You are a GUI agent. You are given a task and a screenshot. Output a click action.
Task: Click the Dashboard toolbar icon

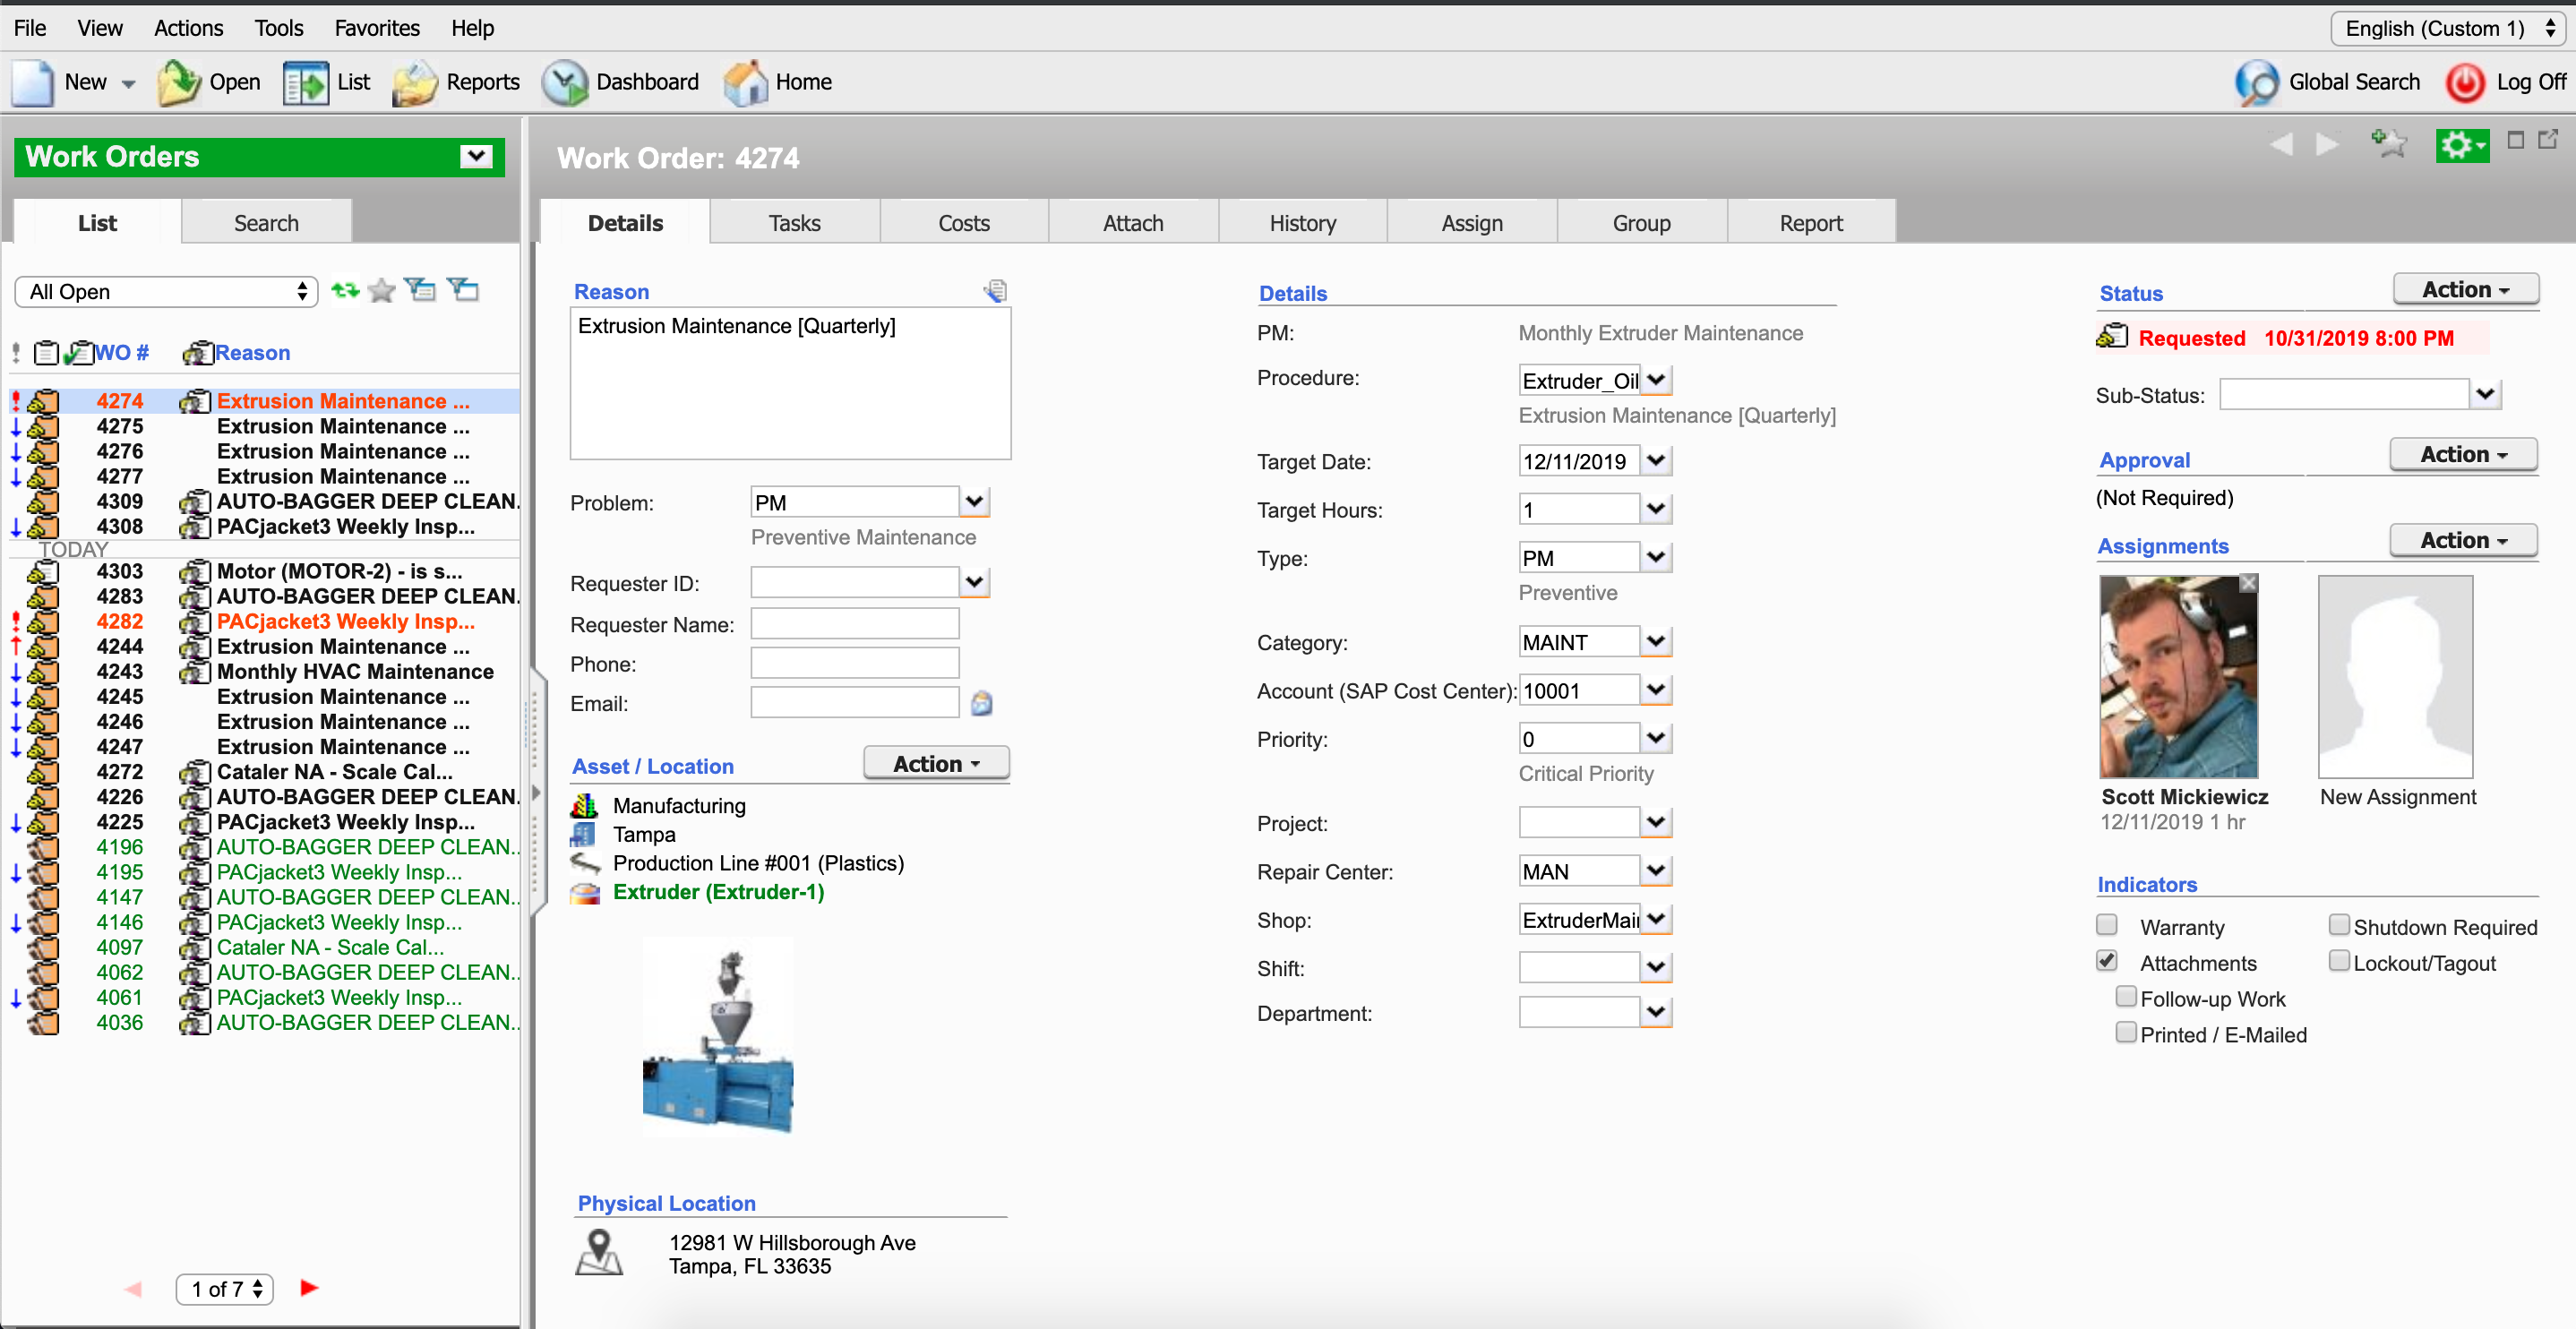[565, 82]
